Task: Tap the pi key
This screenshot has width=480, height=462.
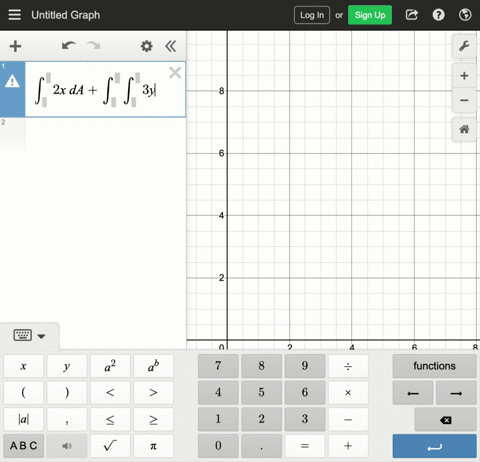Action: click(153, 446)
